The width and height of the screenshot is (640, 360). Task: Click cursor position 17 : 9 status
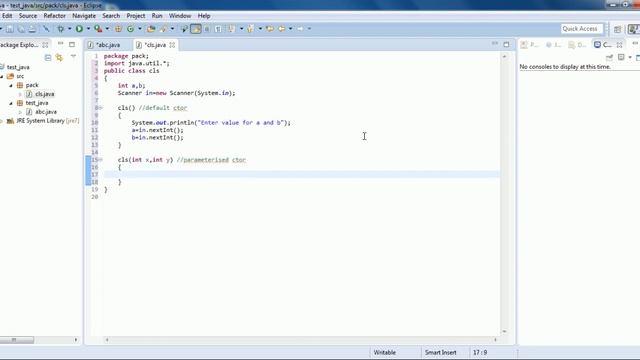coord(480,352)
